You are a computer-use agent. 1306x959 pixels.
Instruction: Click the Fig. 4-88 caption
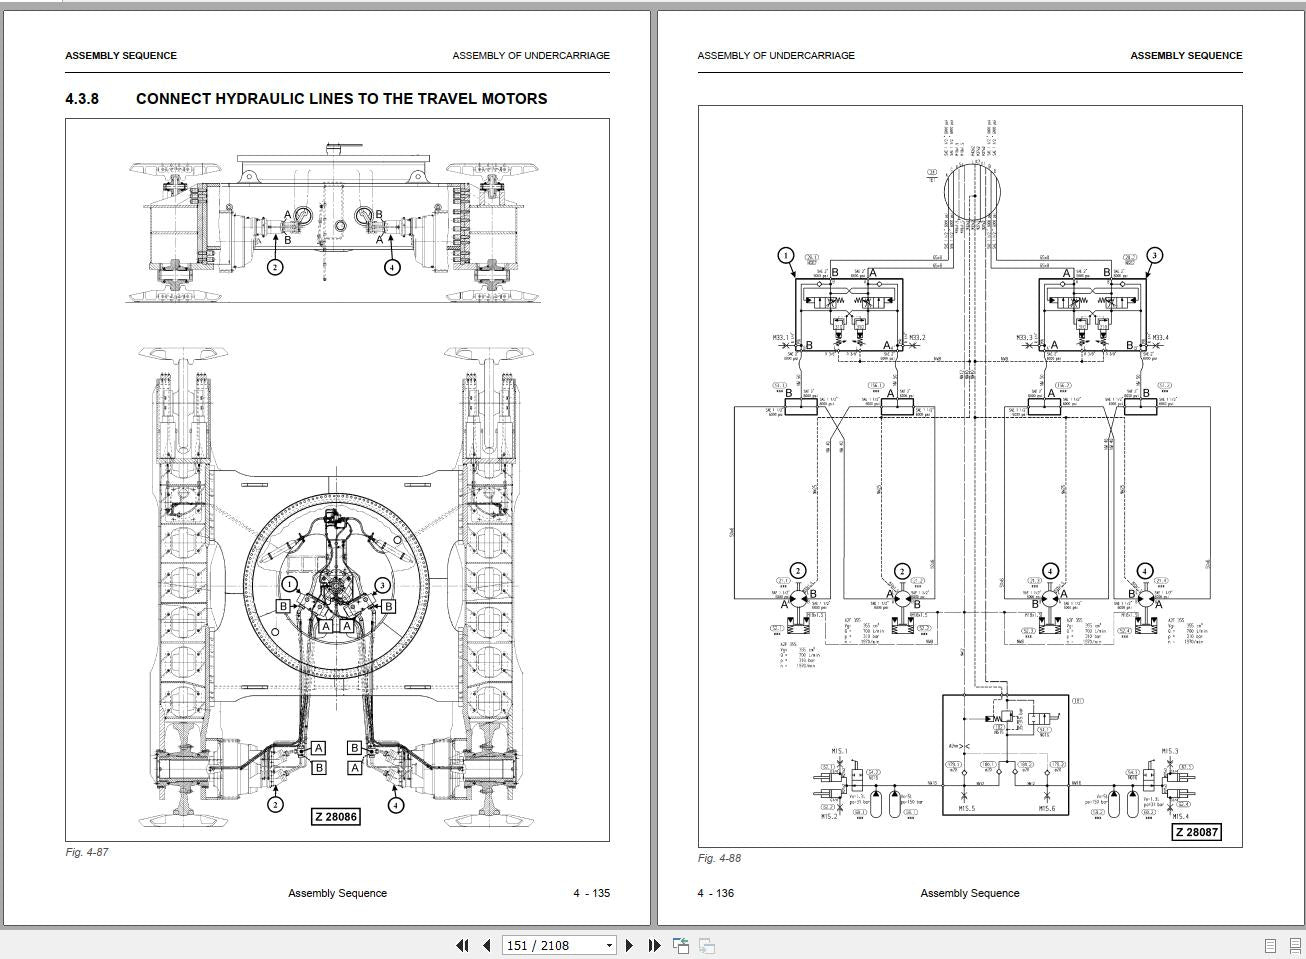pyautogui.click(x=719, y=858)
